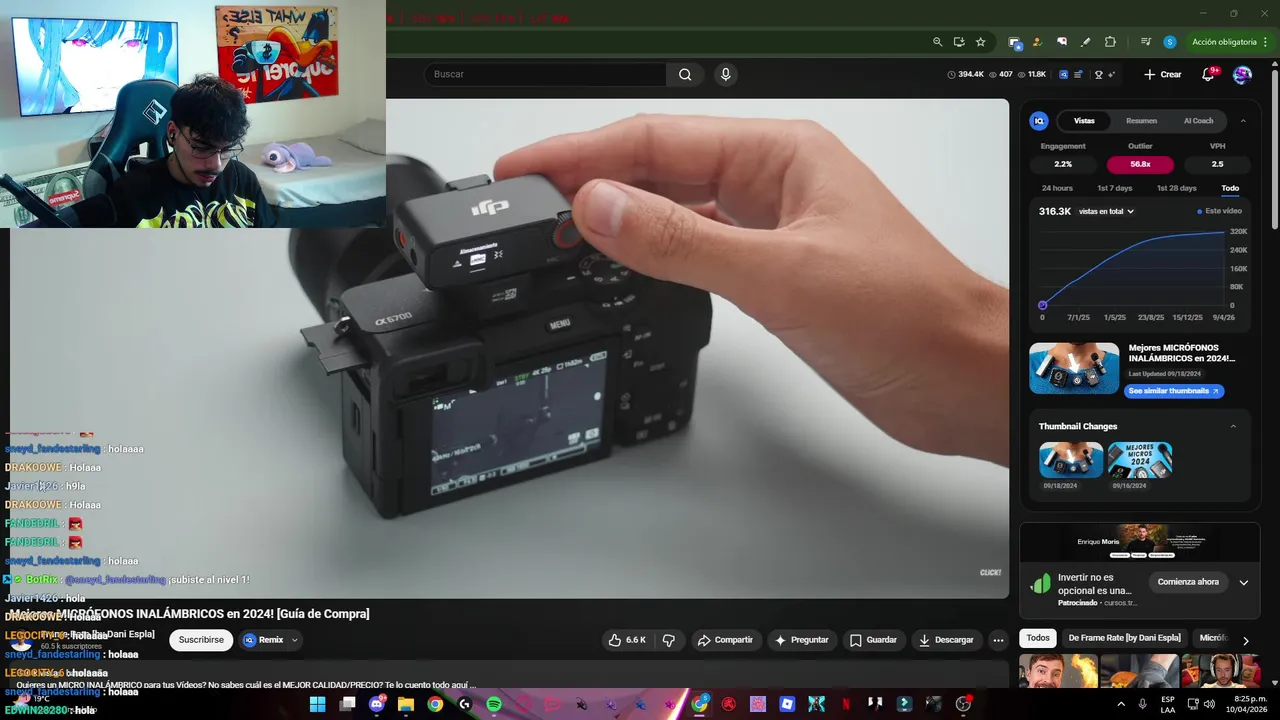Select the De Frame Rate chip
Screen dimensions: 1280x720
point(1124,638)
